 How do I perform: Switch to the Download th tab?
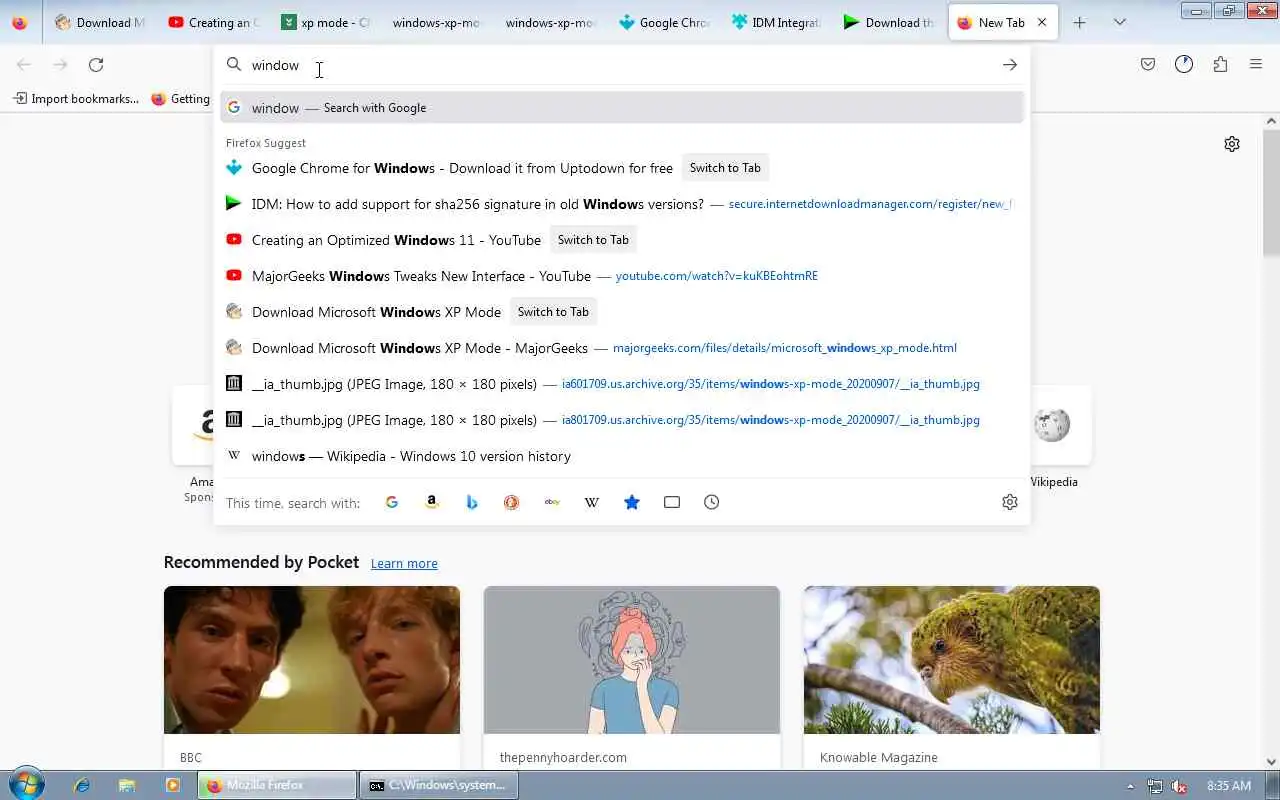(x=890, y=22)
